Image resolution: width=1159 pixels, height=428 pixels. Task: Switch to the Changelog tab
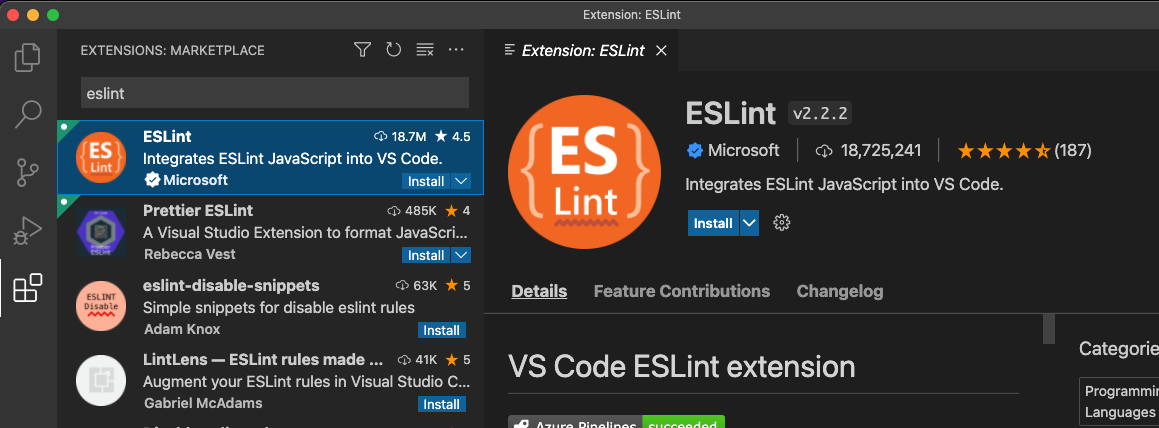(840, 291)
